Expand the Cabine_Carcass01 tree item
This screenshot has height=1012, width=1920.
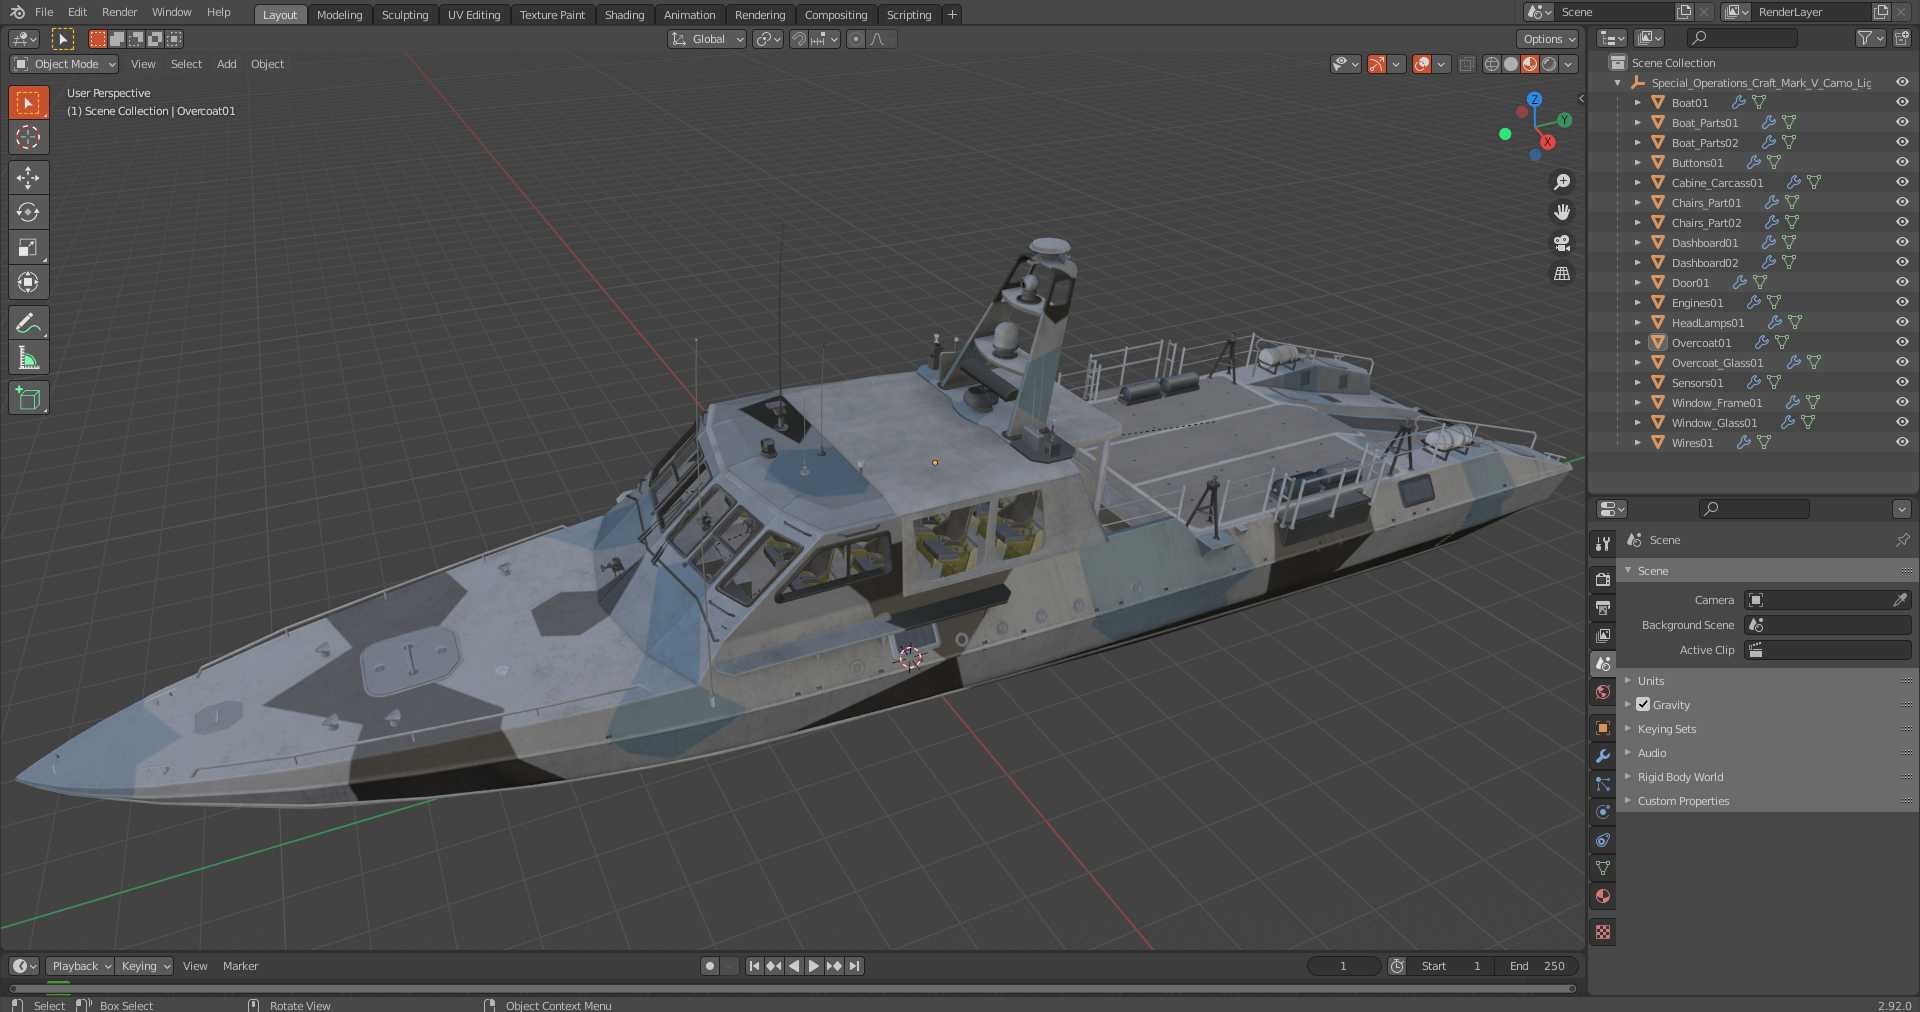pyautogui.click(x=1637, y=182)
